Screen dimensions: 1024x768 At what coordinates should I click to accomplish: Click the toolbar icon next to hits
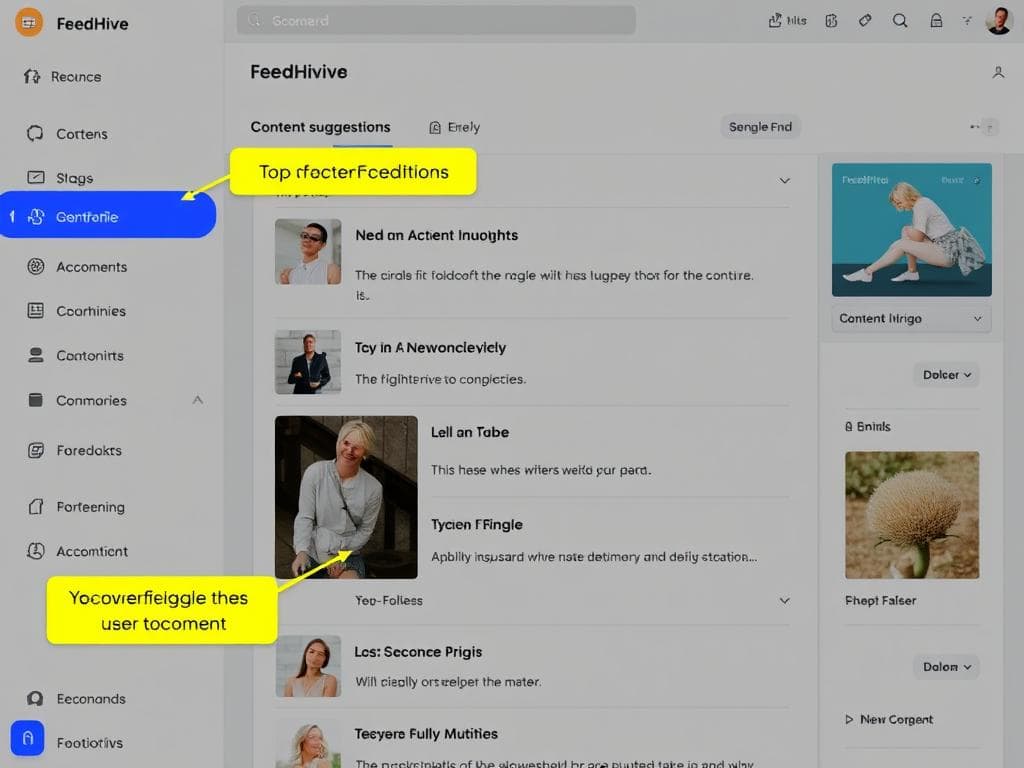click(x=831, y=21)
